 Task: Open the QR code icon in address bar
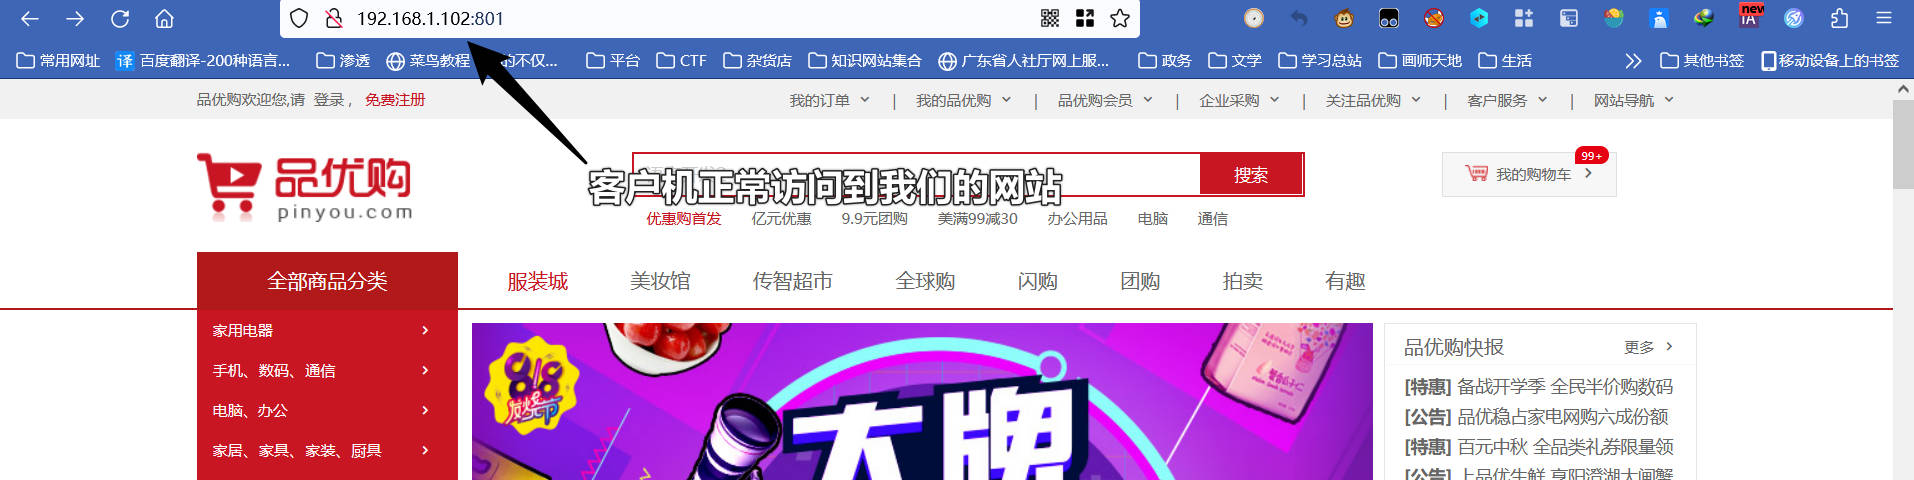click(1050, 18)
